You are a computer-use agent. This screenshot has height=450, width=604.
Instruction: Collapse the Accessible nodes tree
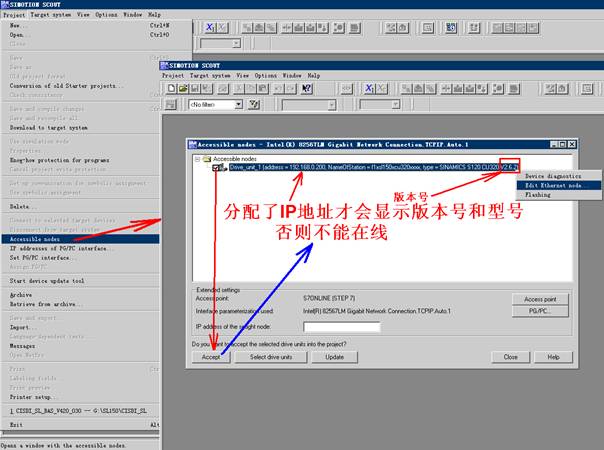(197, 158)
